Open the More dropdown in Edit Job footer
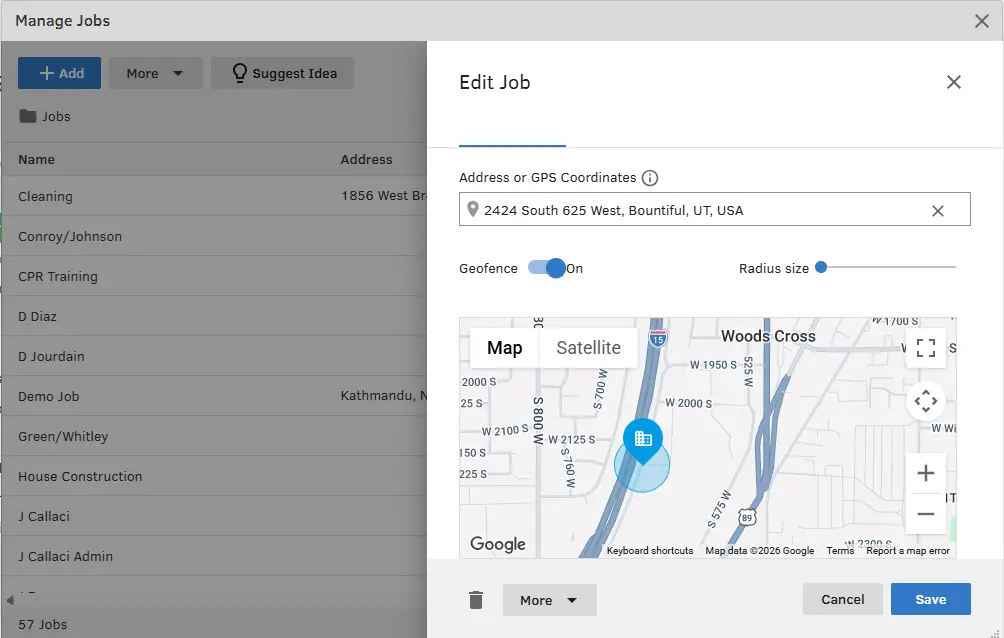 [x=549, y=600]
